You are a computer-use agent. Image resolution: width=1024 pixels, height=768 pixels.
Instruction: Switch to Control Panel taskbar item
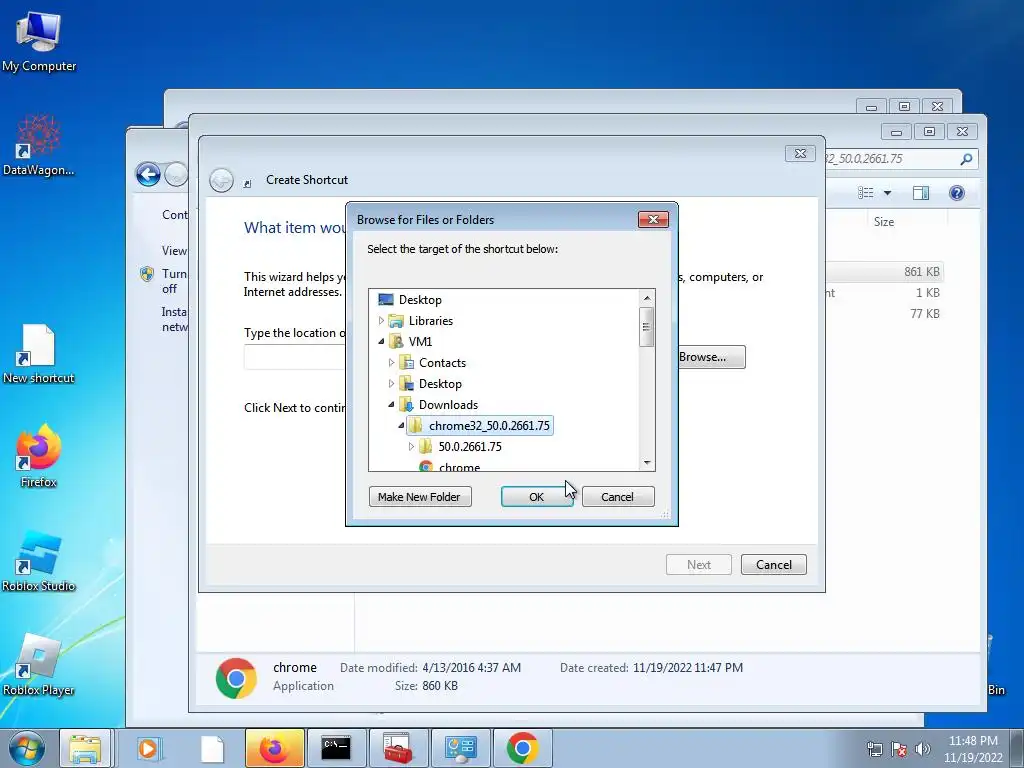click(x=460, y=748)
